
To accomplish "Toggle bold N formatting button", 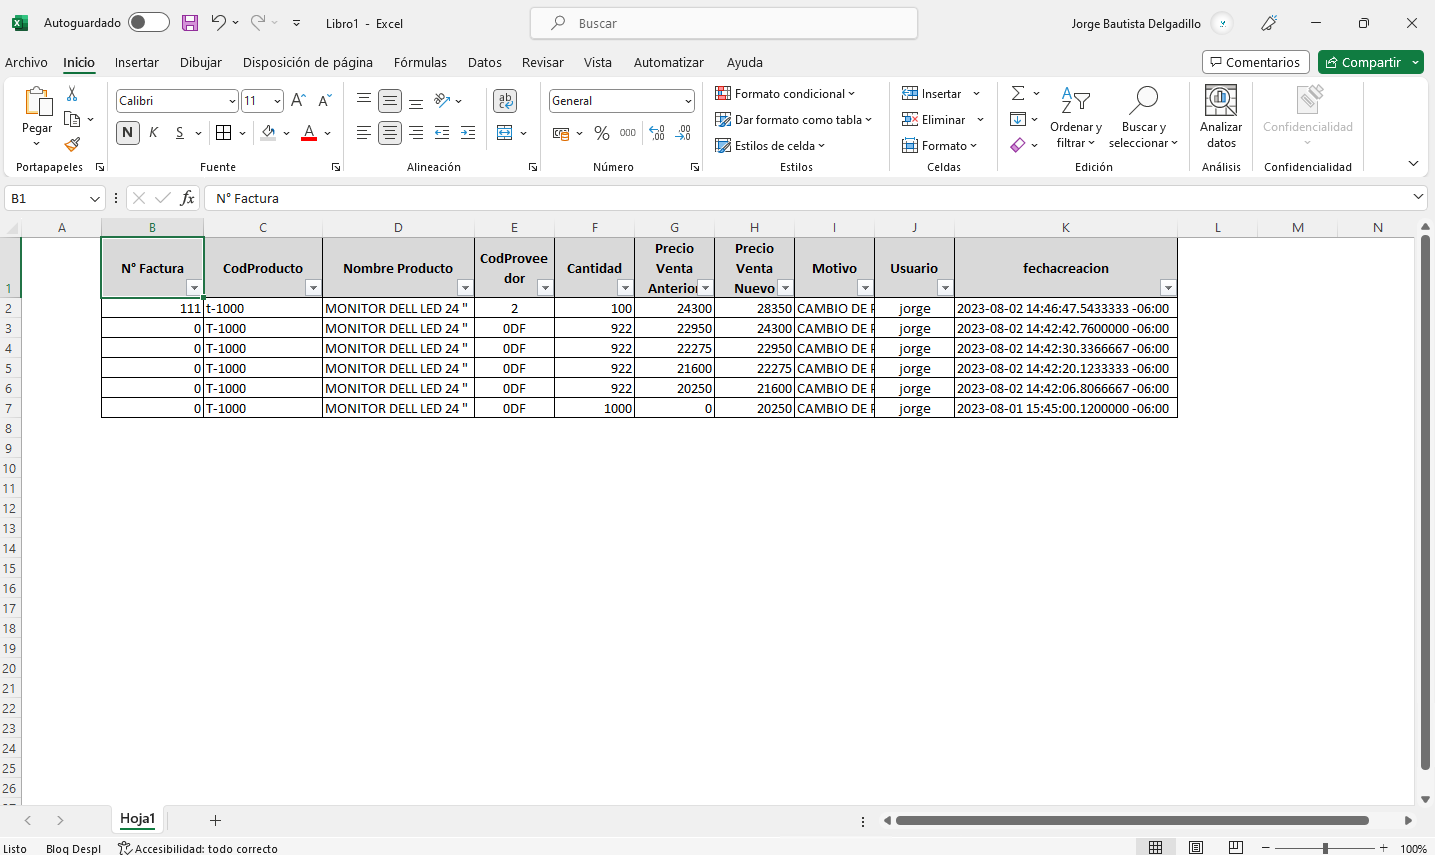I will (128, 132).
